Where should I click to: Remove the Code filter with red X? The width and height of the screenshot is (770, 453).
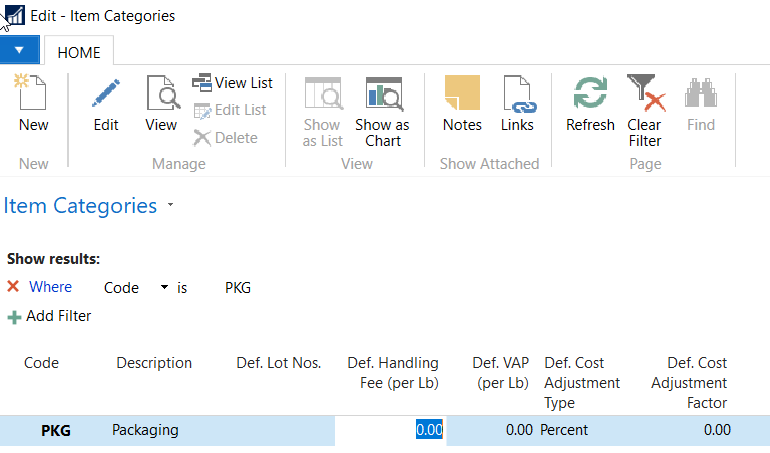click(x=13, y=287)
